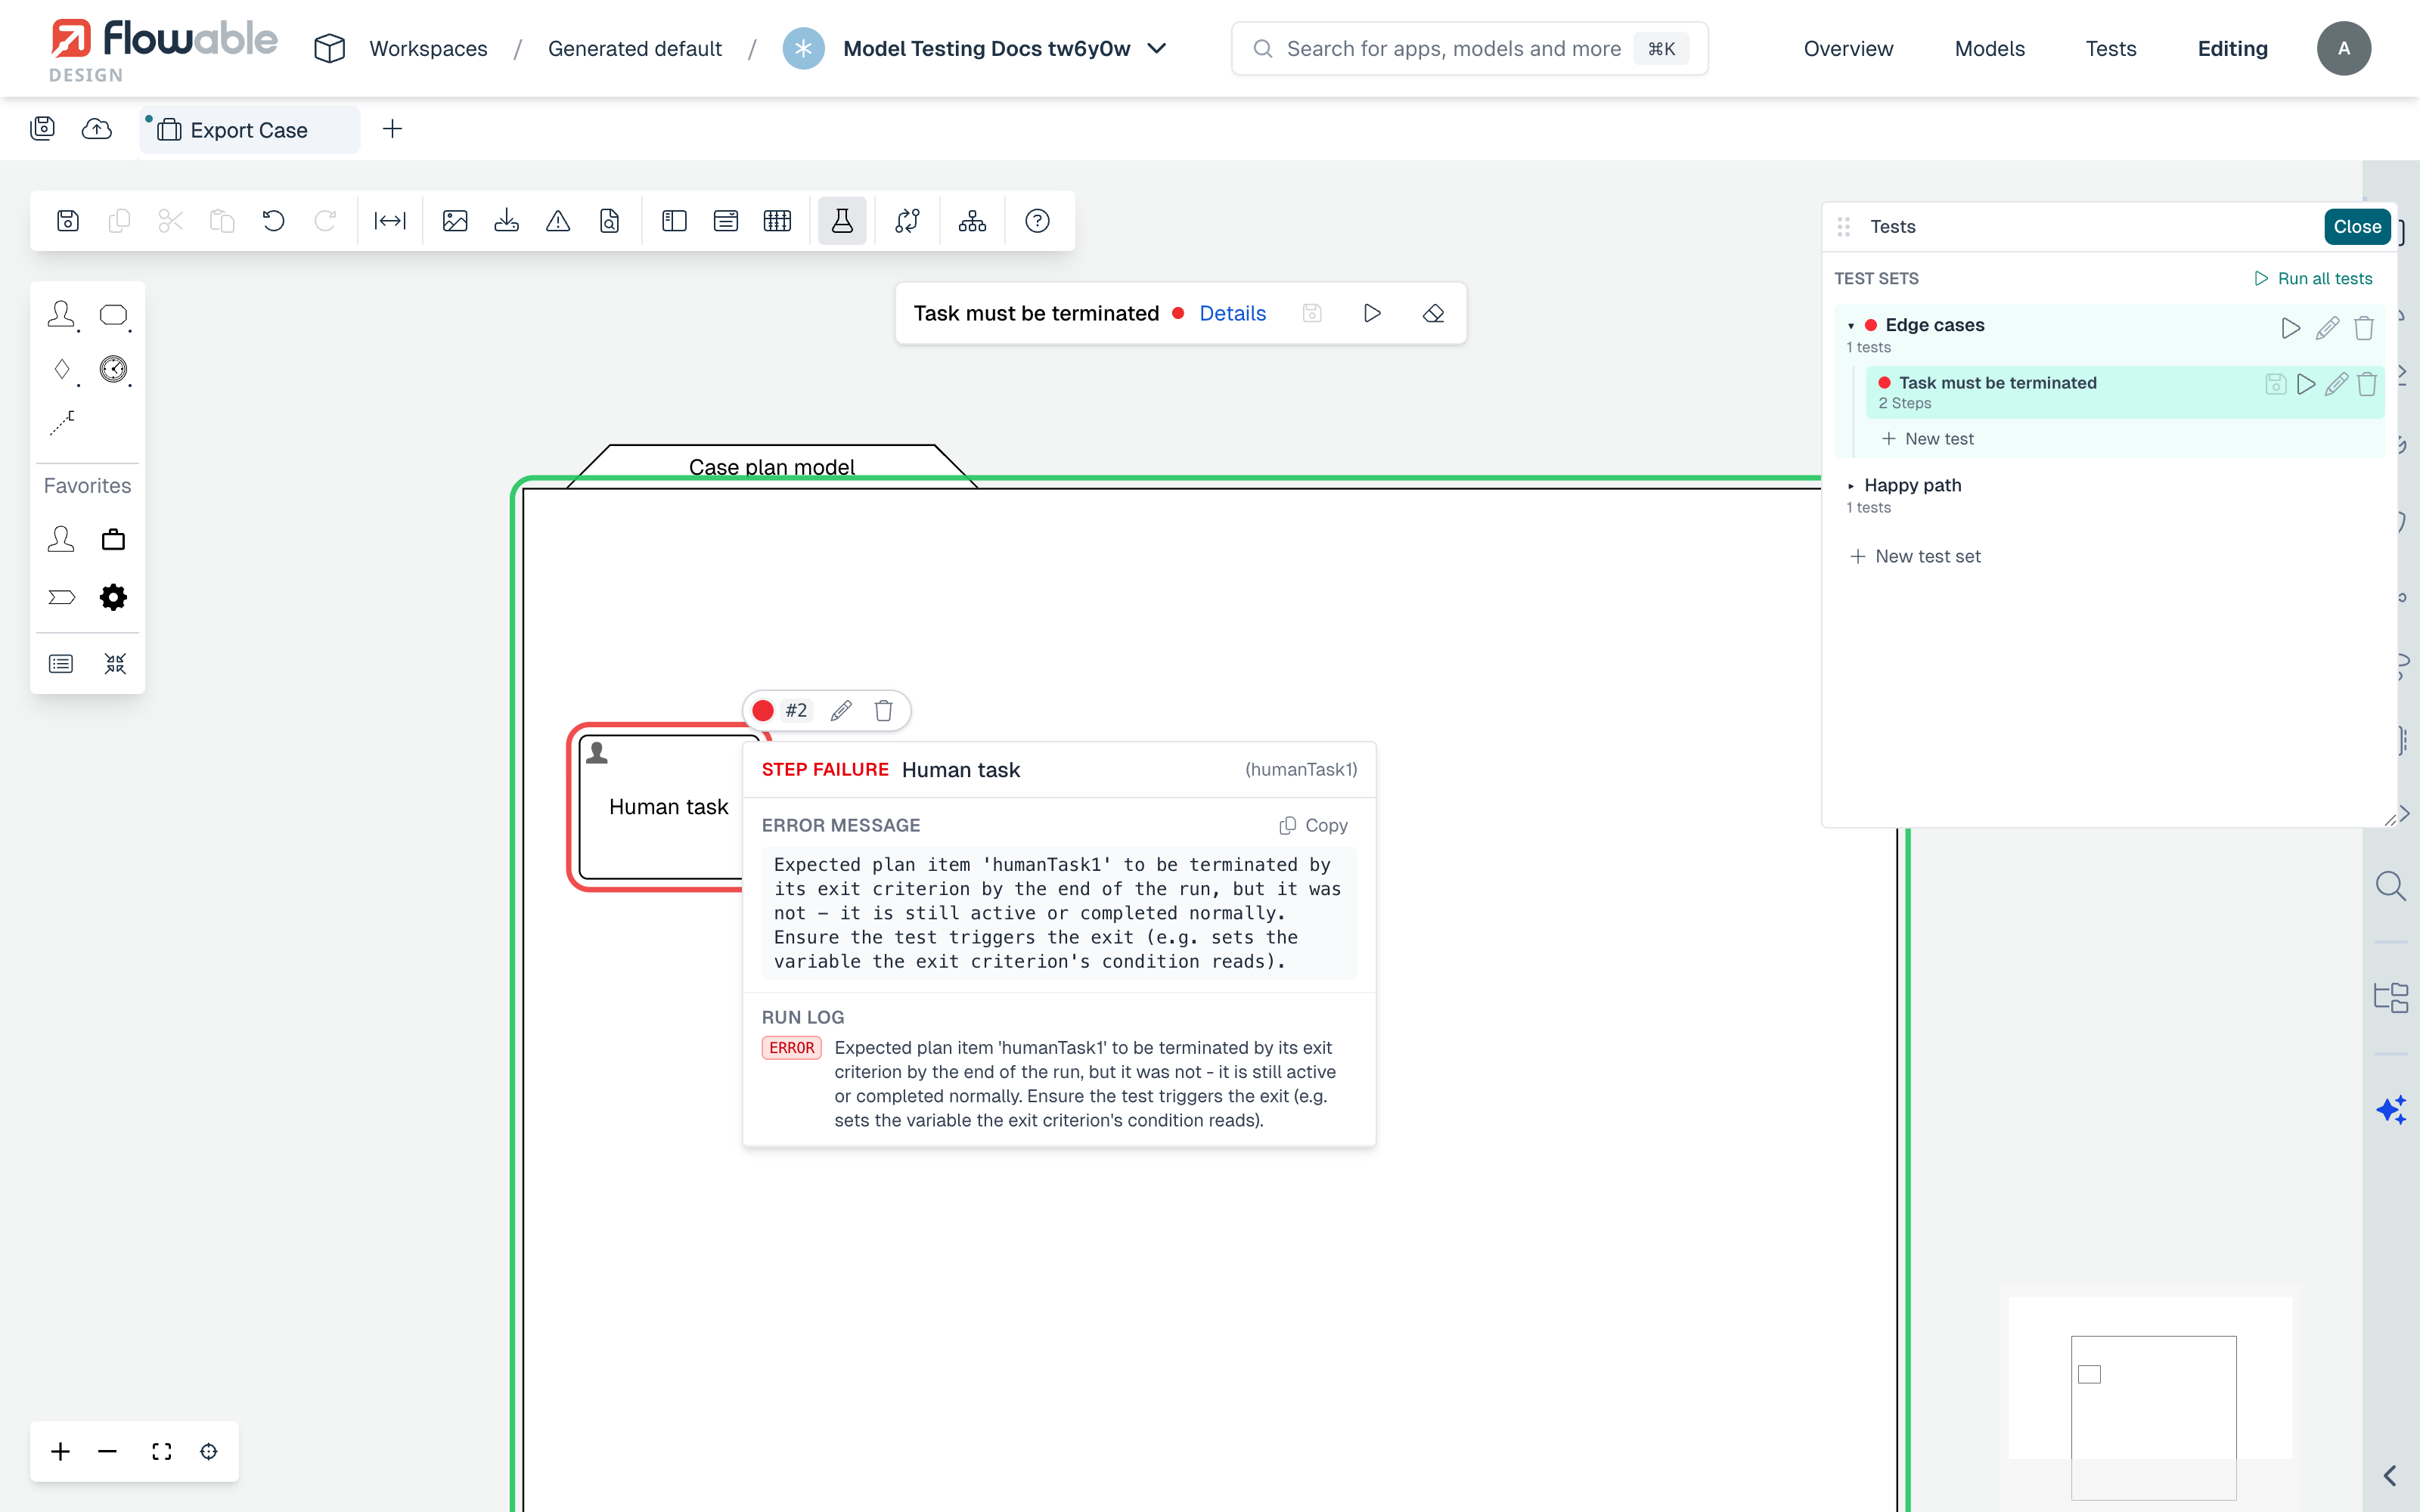Open the Overview tab
Viewport: 2420px width, 1512px height.
[x=1848, y=48]
